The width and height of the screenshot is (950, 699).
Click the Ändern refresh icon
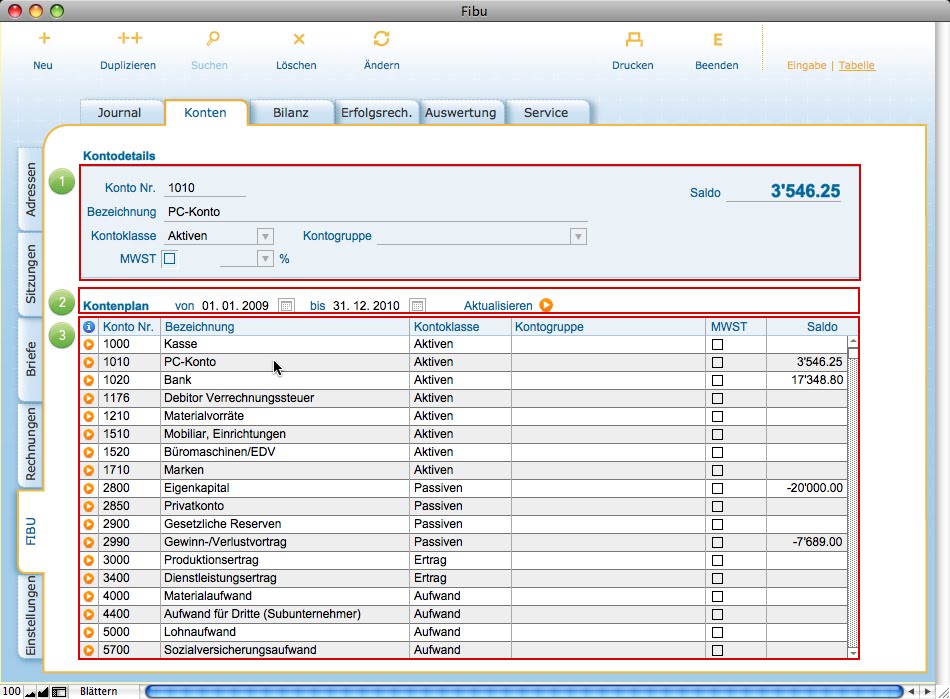pos(381,39)
